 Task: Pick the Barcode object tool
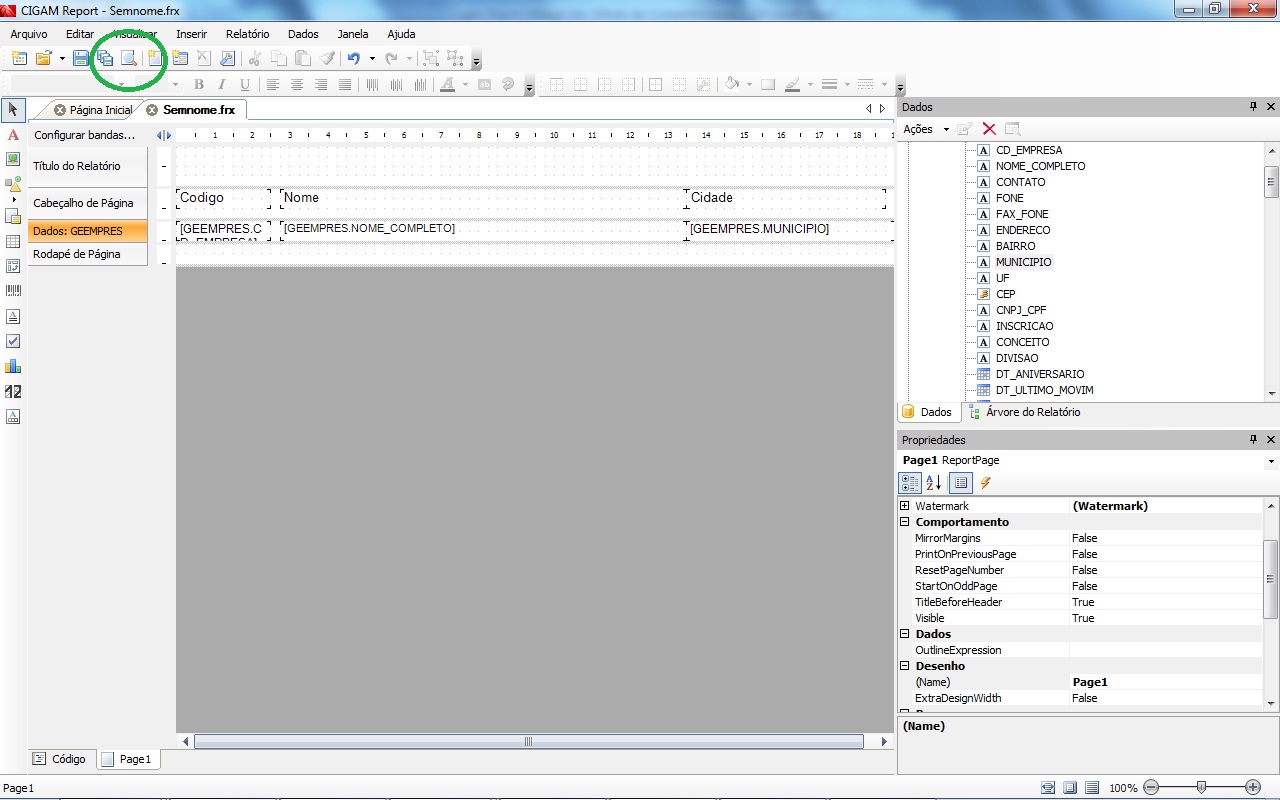(x=13, y=290)
